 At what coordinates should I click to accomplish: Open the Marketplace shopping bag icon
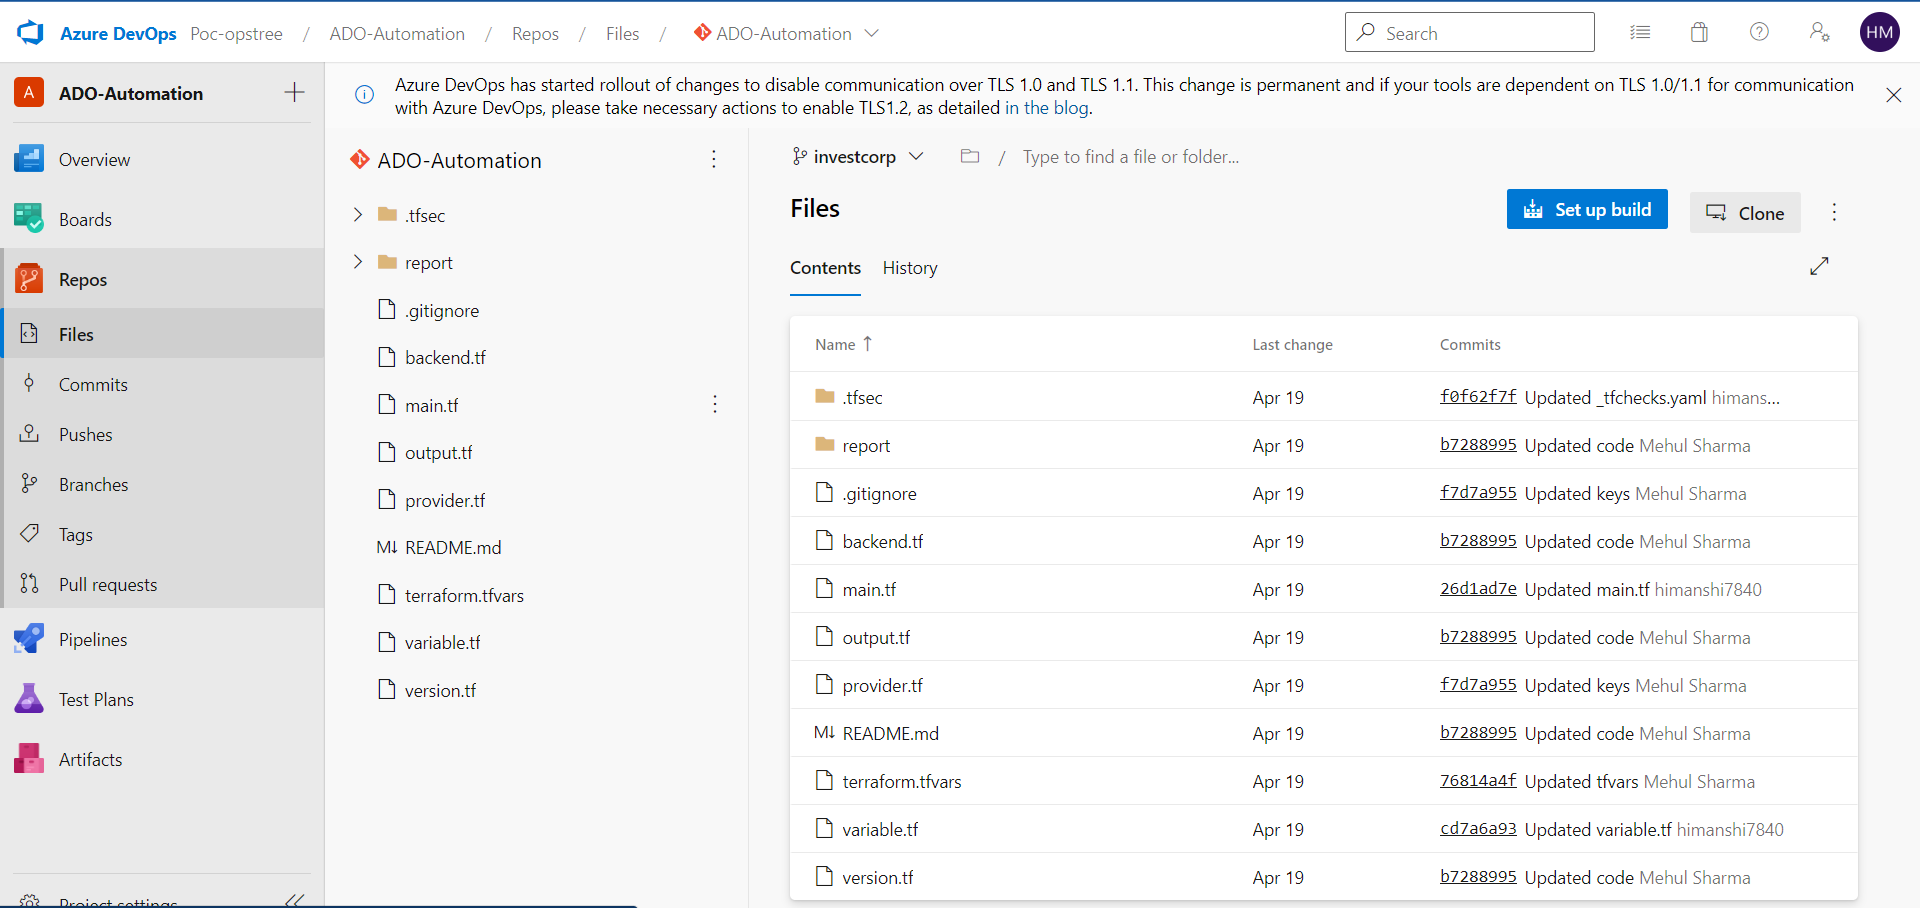coord(1699,33)
